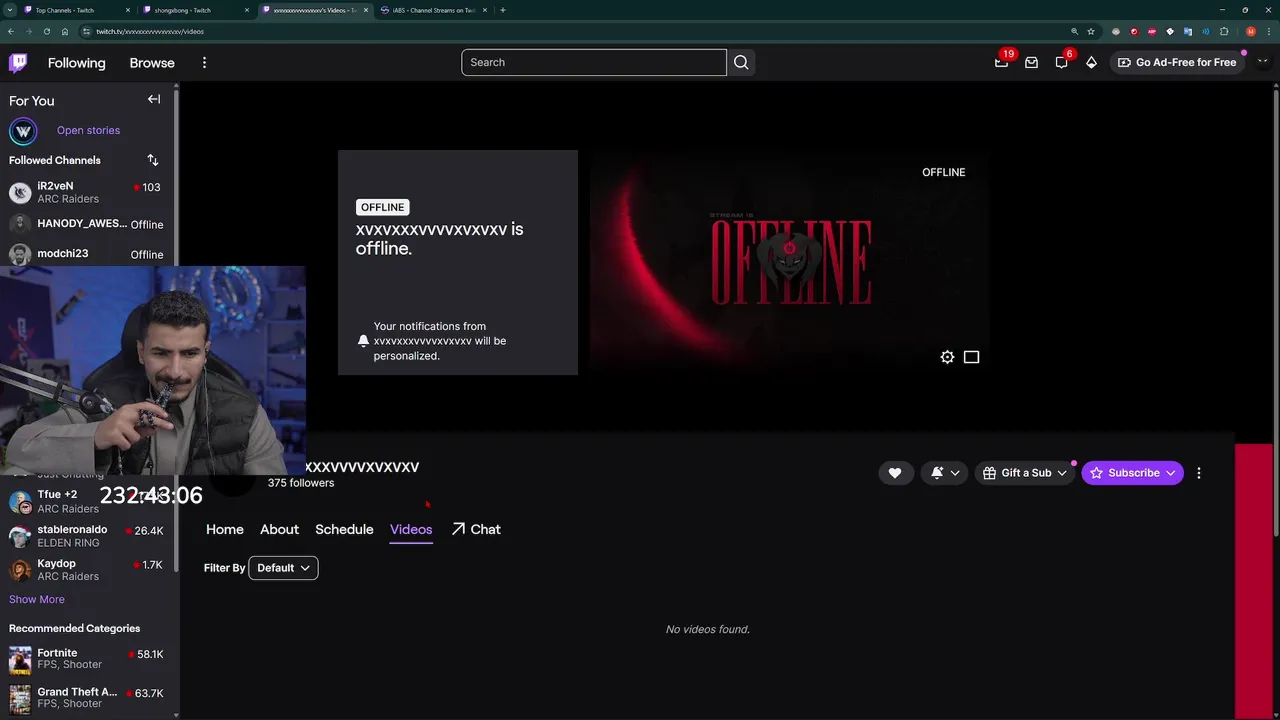The image size is (1280, 720).
Task: Open browser tab search chevron dropdown
Action: click(x=9, y=10)
